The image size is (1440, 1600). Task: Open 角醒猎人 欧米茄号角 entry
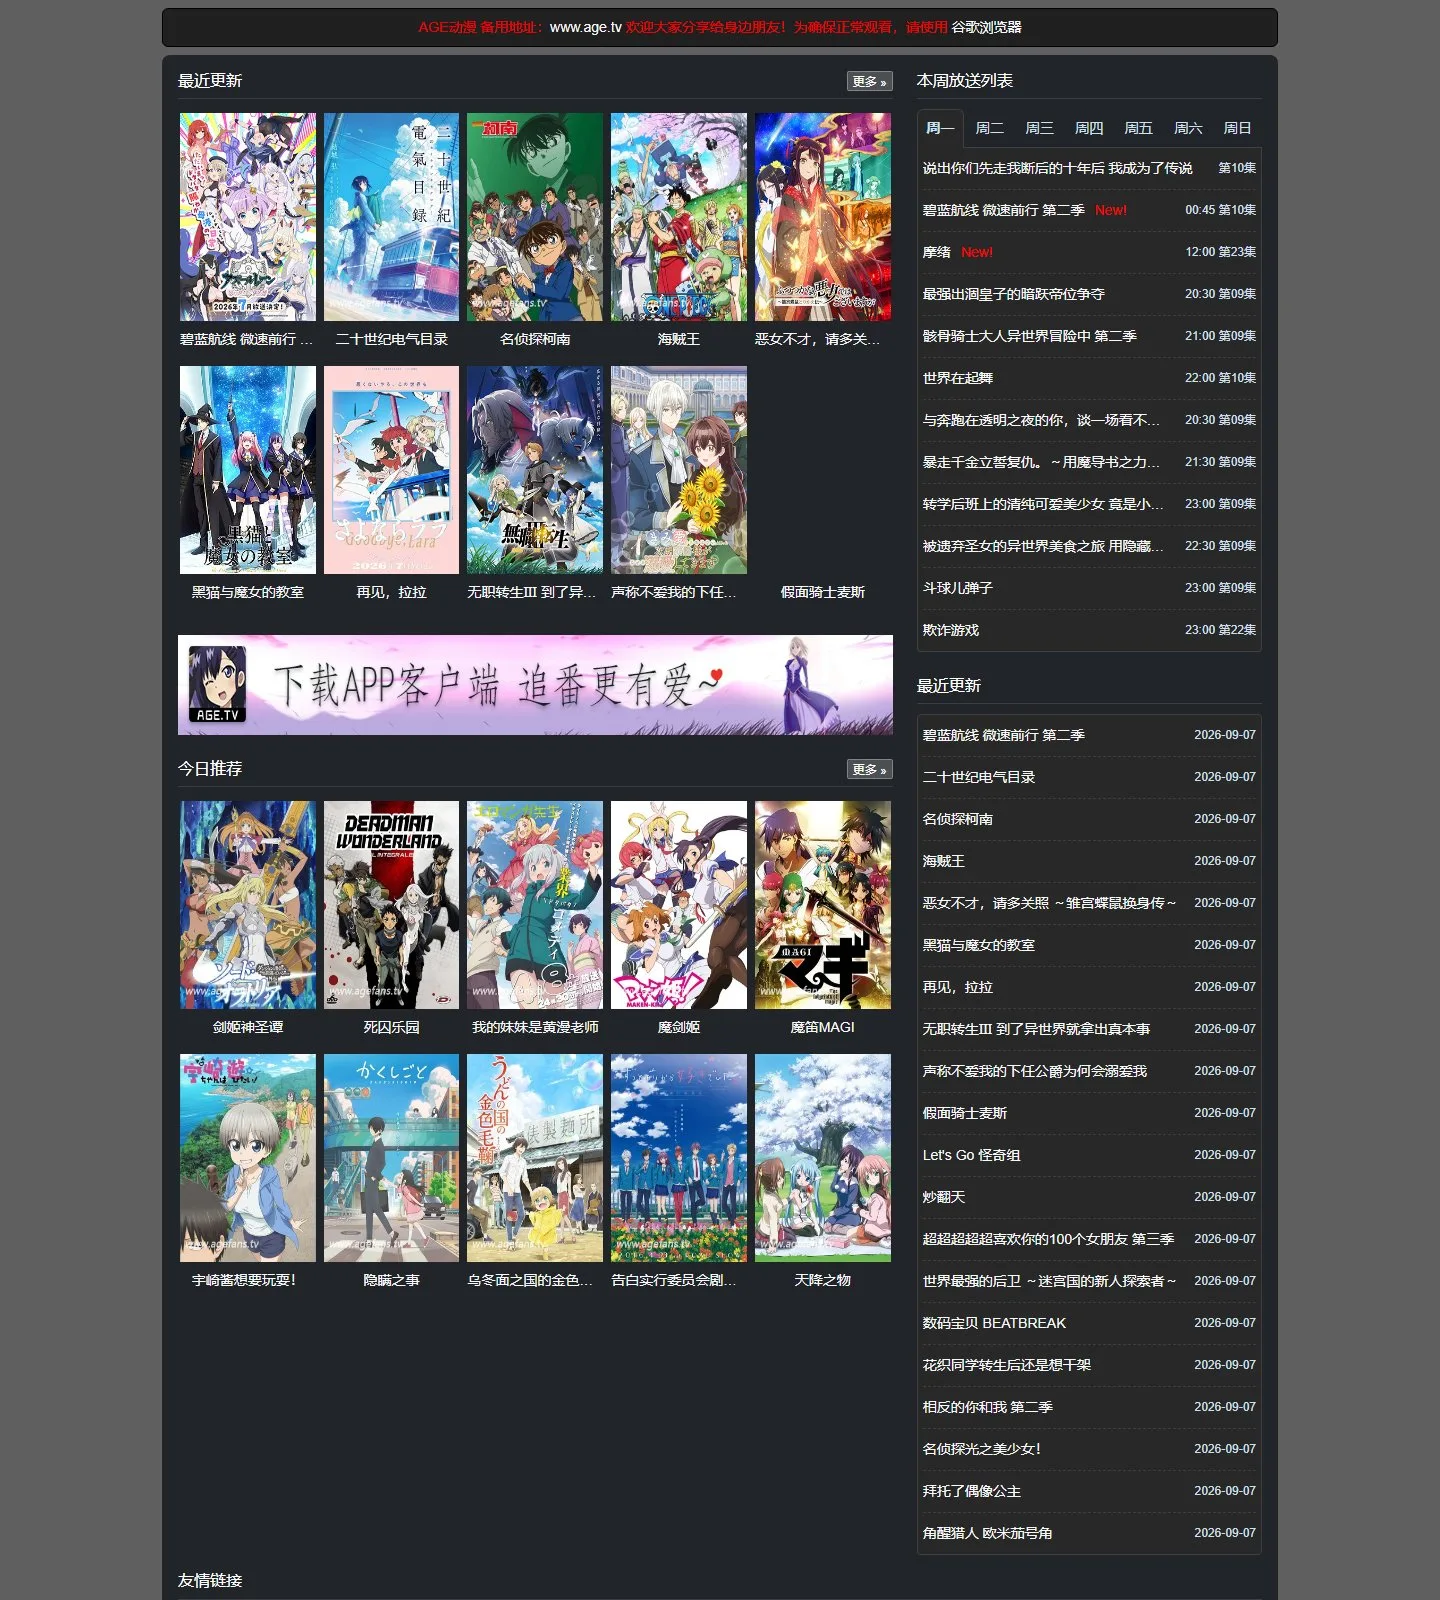pos(987,1533)
